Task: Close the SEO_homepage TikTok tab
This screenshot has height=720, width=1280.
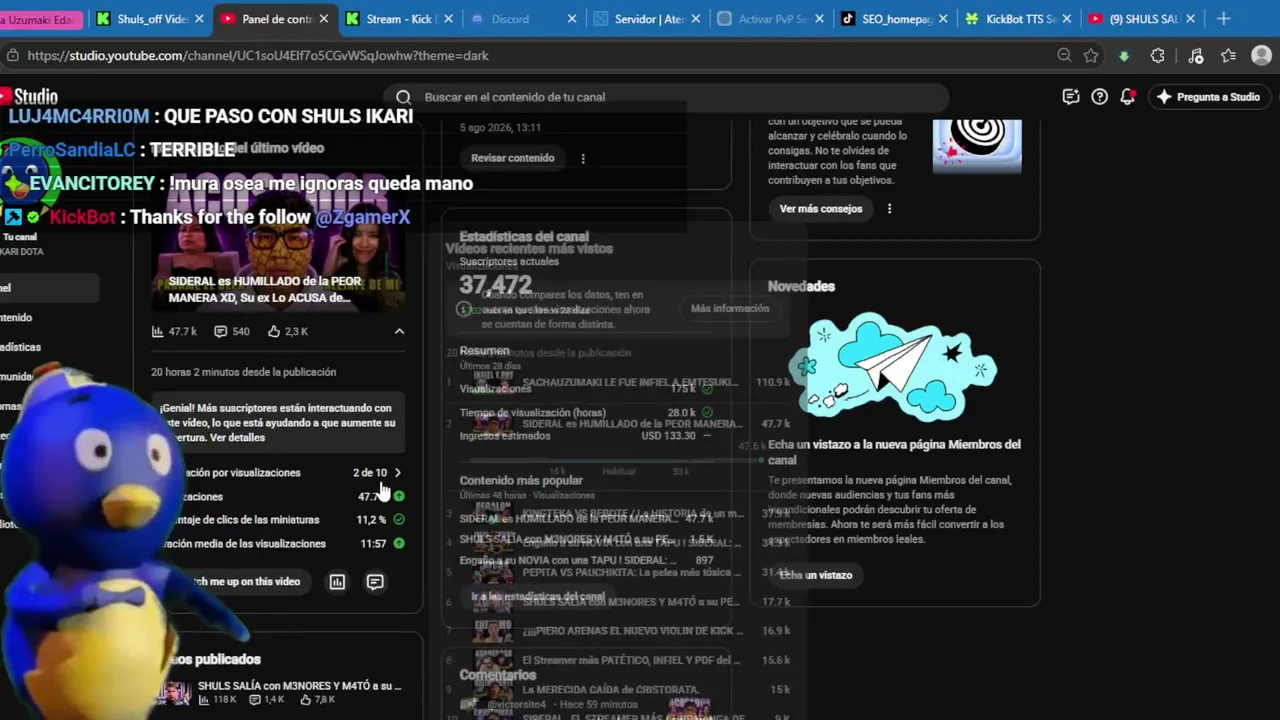Action: [943, 19]
